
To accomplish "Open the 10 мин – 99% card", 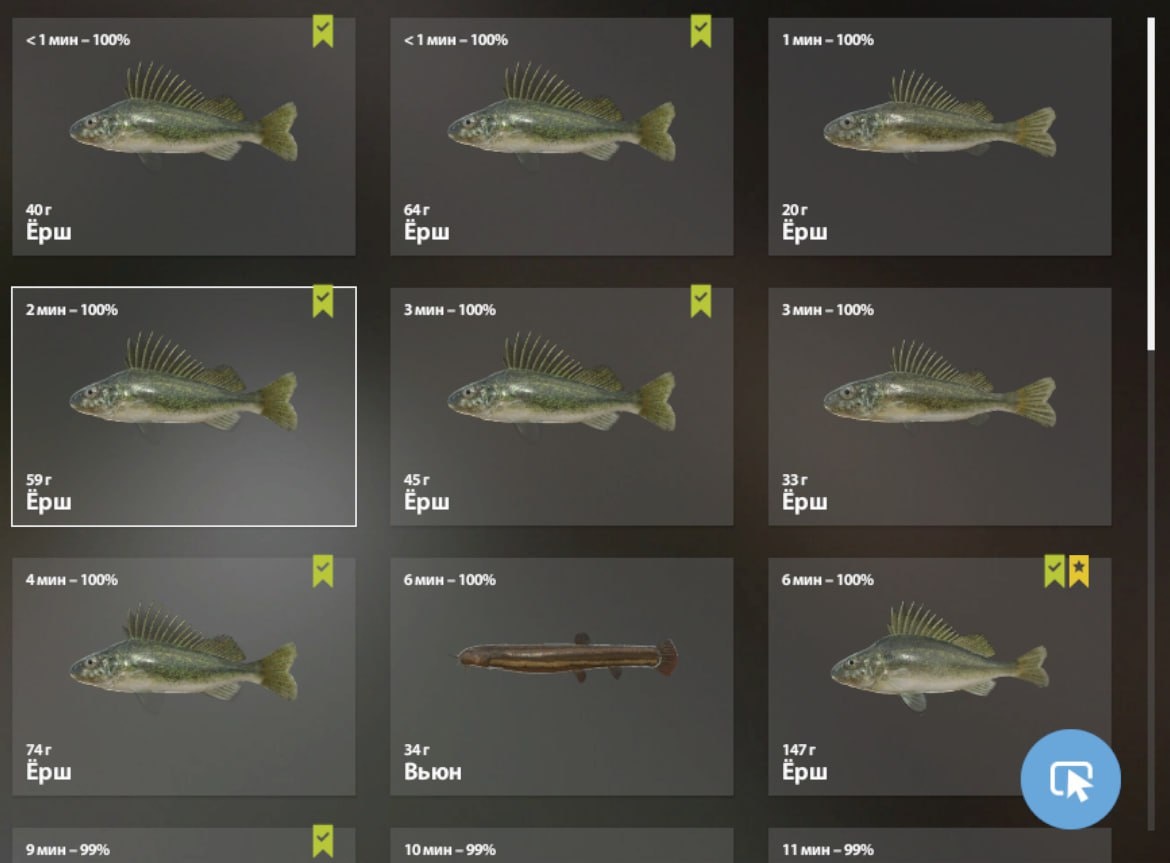I will pos(561,845).
